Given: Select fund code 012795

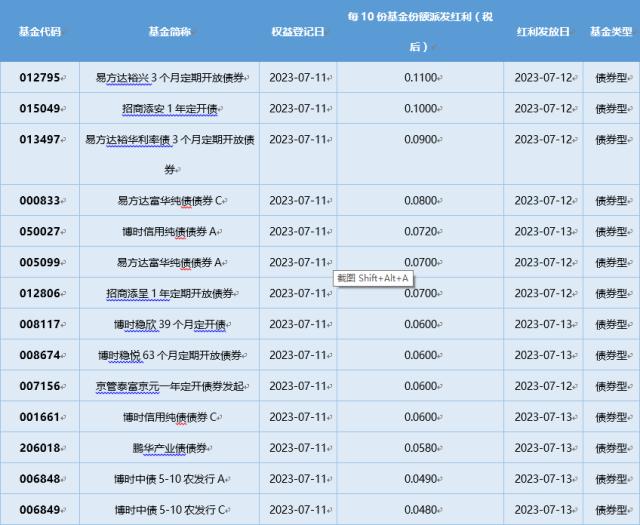Looking at the screenshot, I should (x=40, y=77).
